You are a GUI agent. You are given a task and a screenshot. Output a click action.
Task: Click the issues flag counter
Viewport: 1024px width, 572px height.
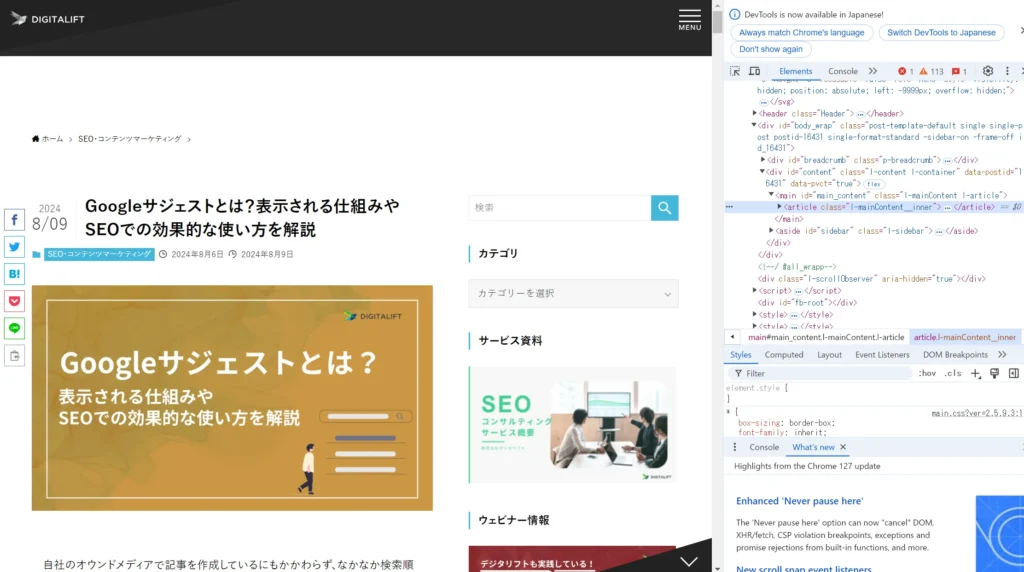click(959, 71)
